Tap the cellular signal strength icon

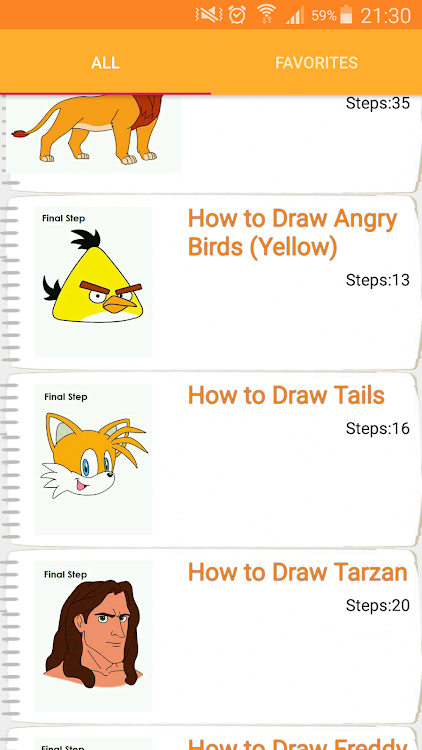click(295, 16)
